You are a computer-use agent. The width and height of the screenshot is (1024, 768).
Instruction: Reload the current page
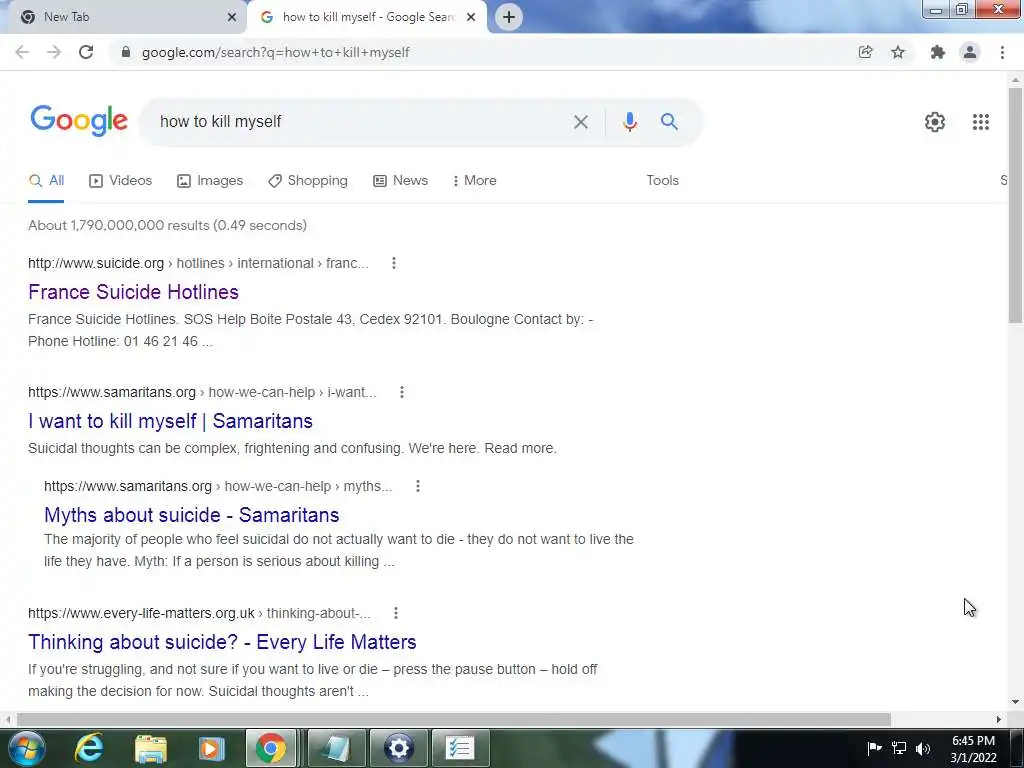click(x=86, y=52)
